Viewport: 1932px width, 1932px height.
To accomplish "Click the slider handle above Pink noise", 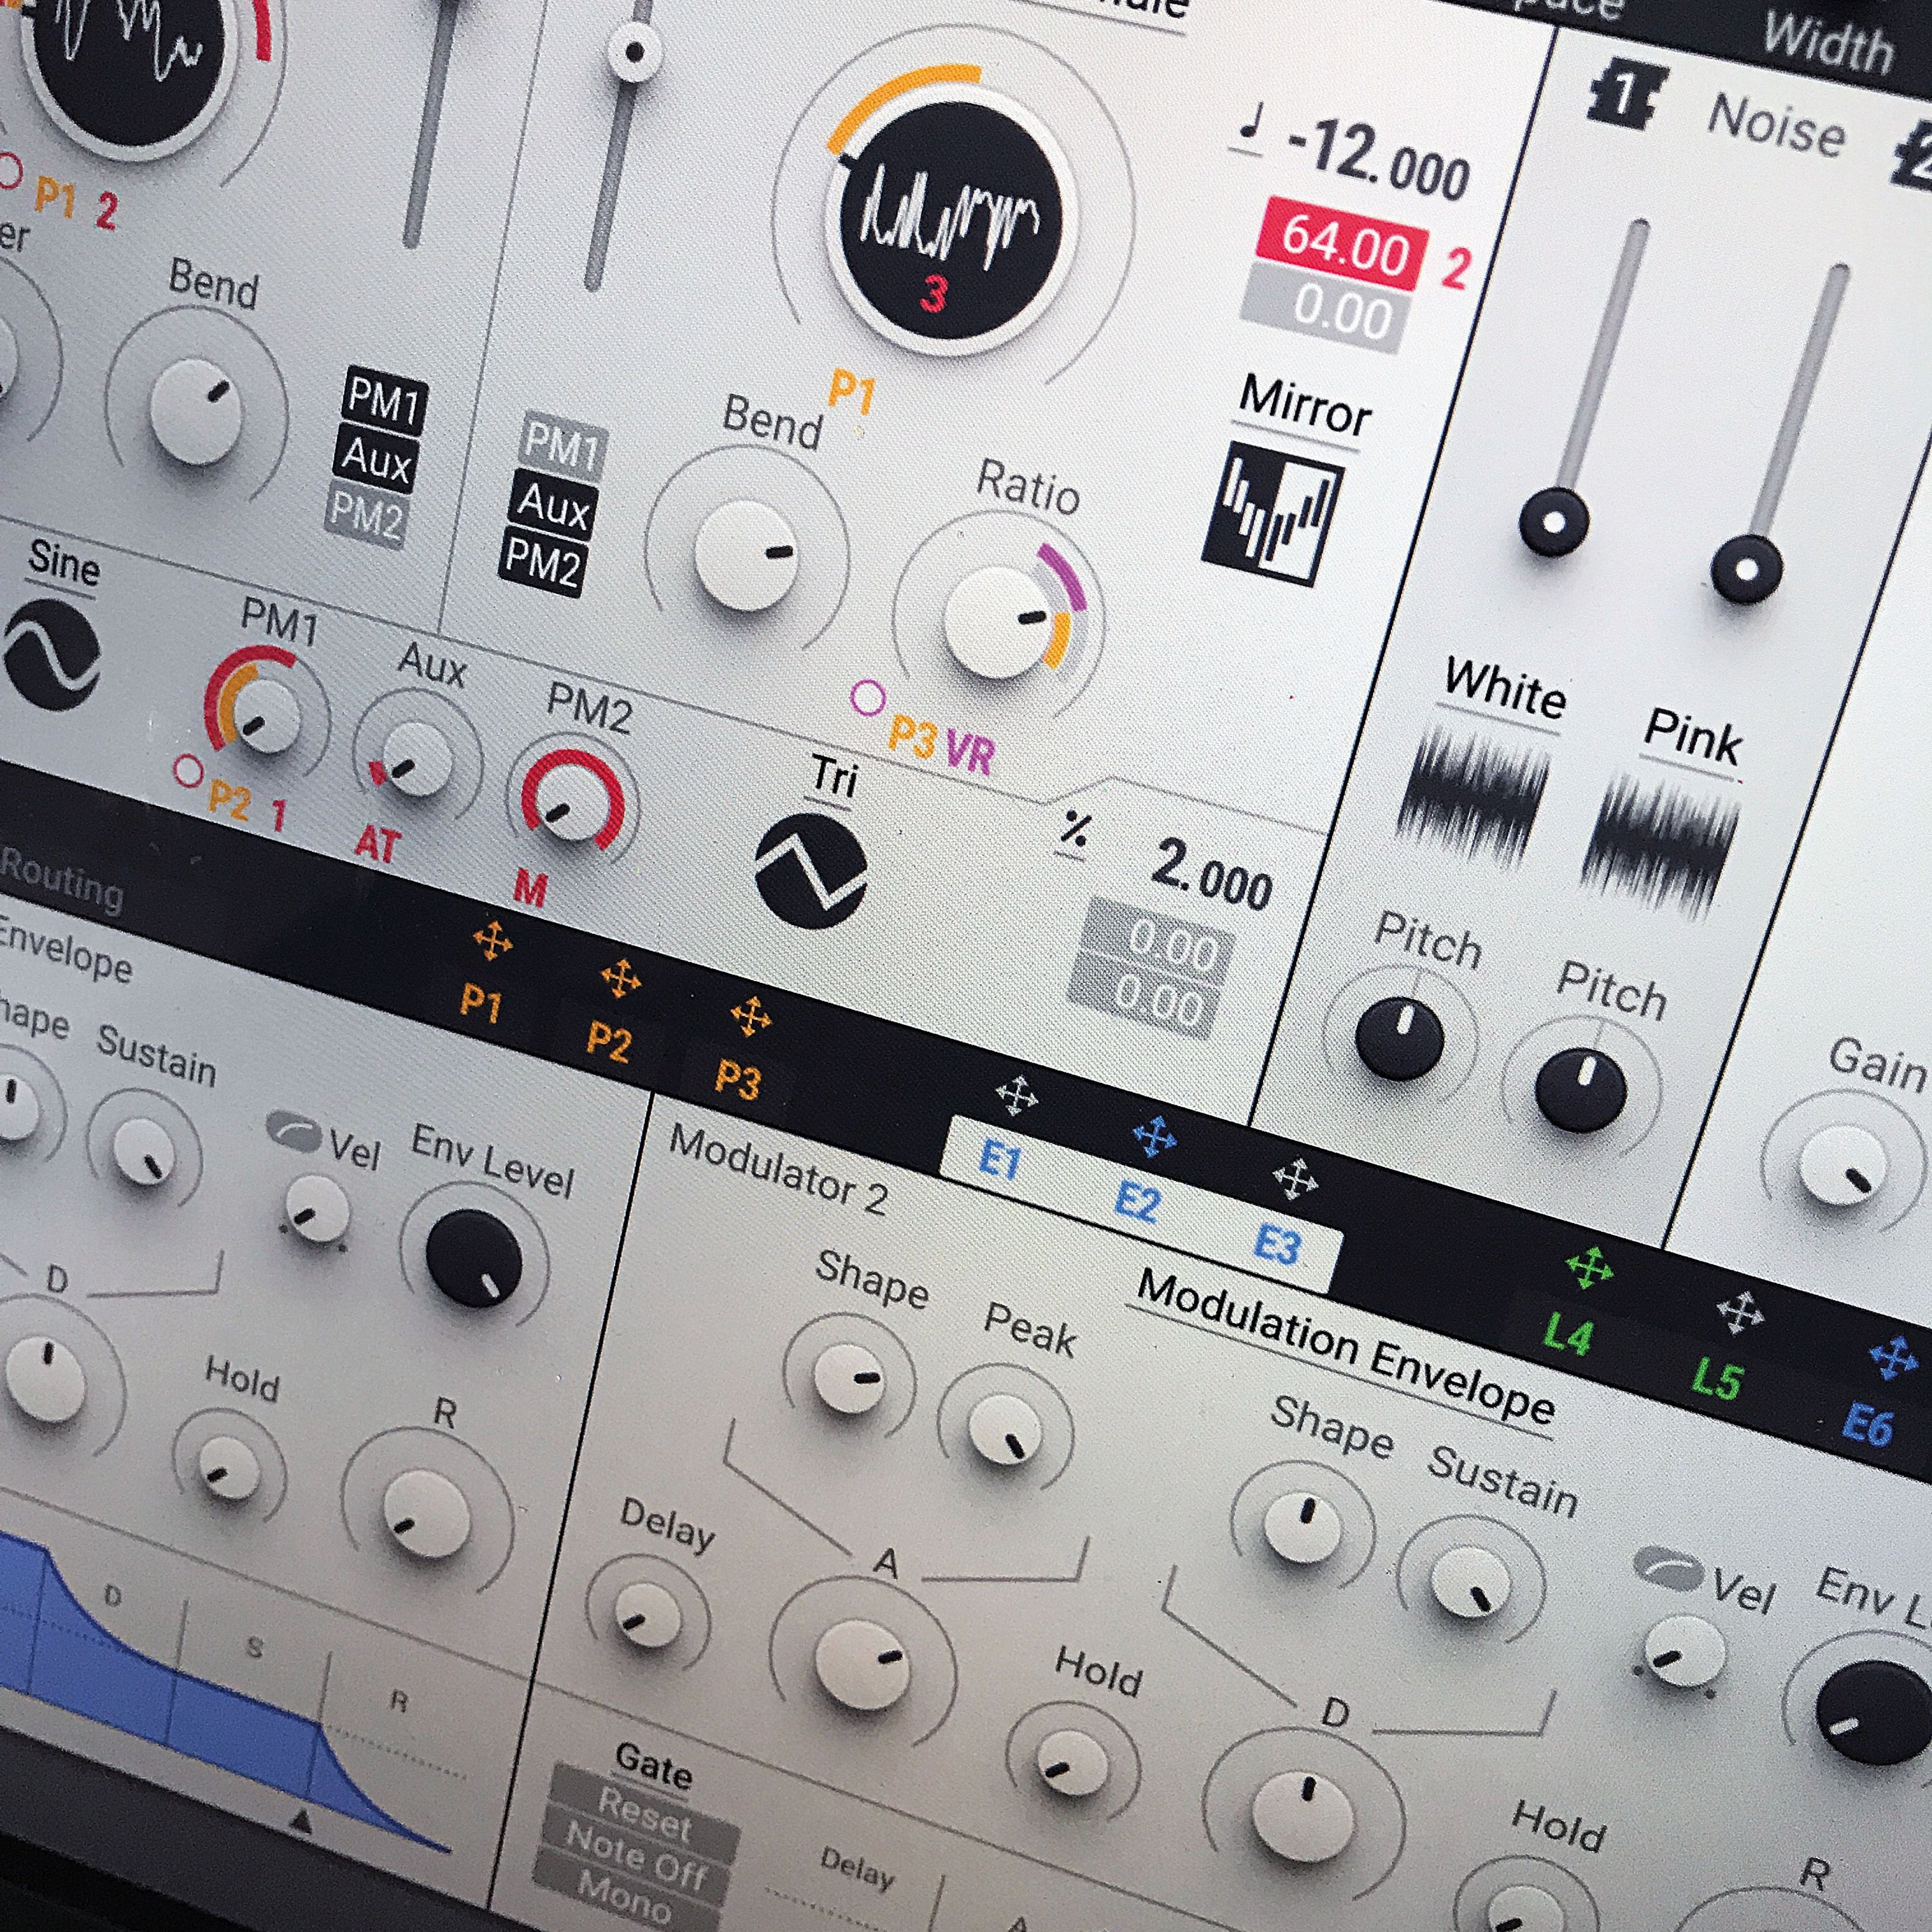I will (1746, 569).
